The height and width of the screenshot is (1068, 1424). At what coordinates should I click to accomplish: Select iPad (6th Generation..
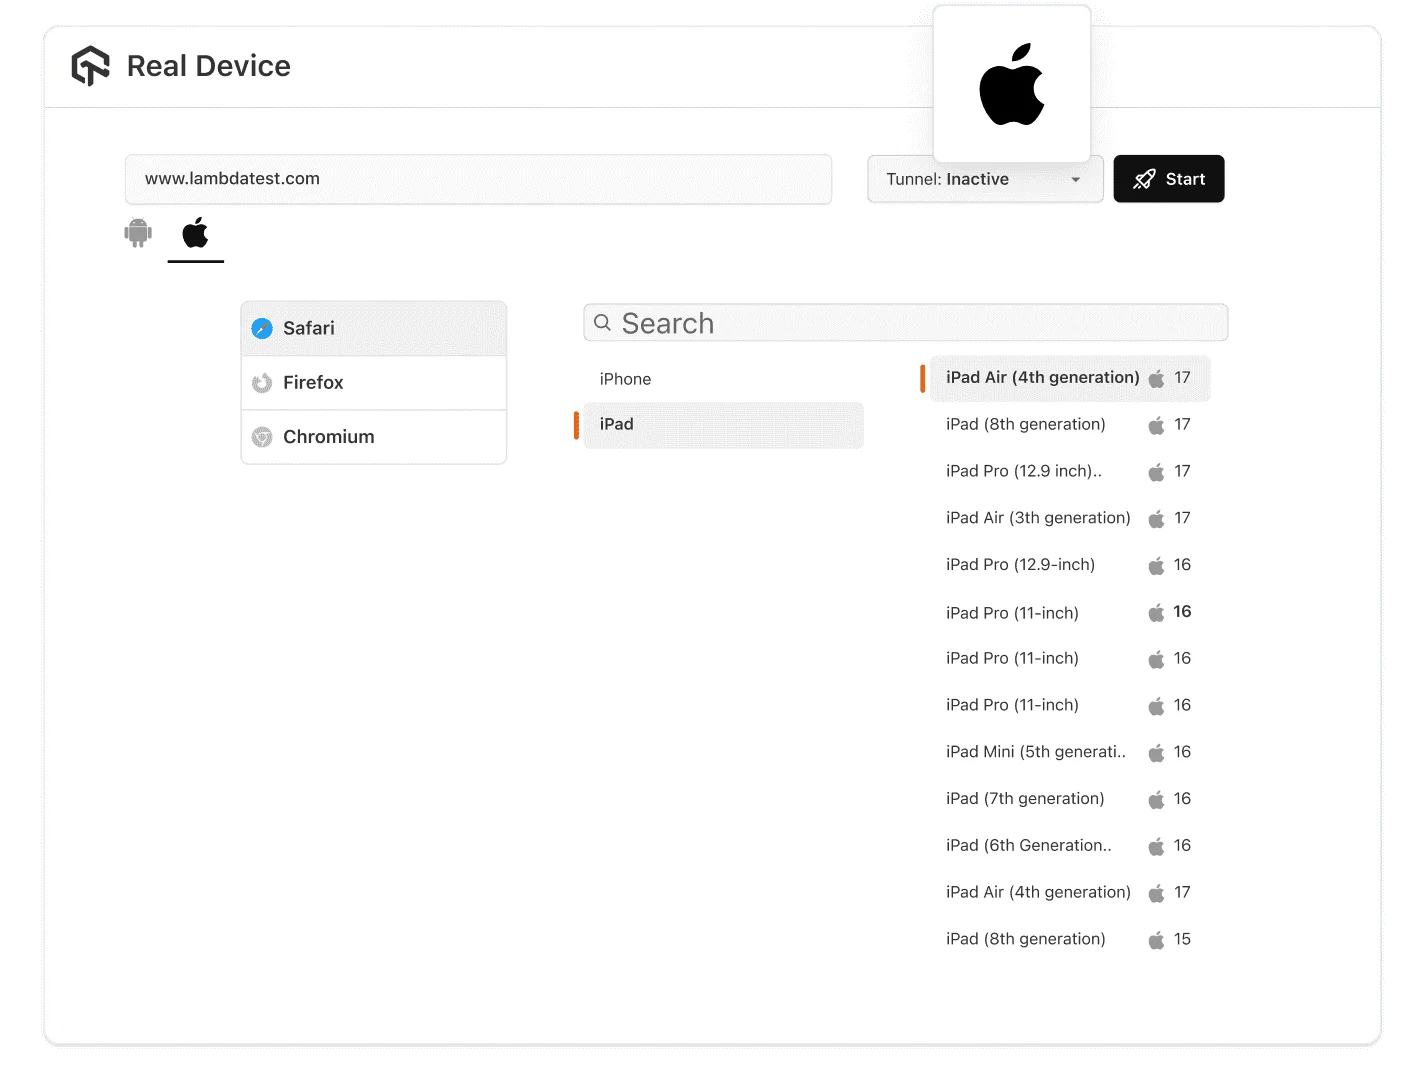coord(1070,846)
